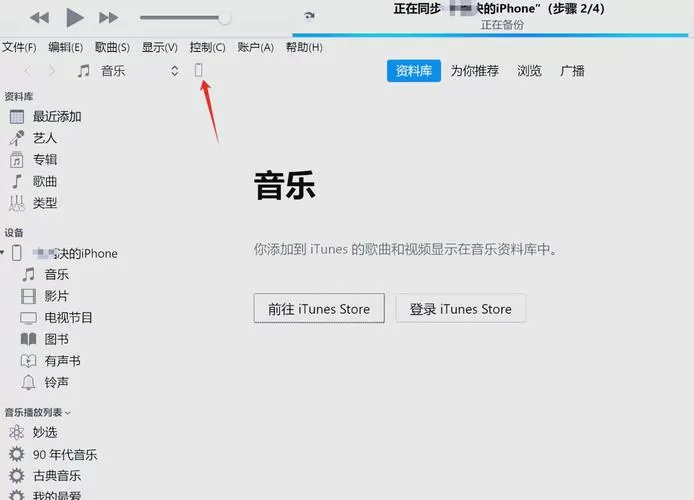Open the 妙选 Genius playlist
The width and height of the screenshot is (694, 500).
point(33,432)
